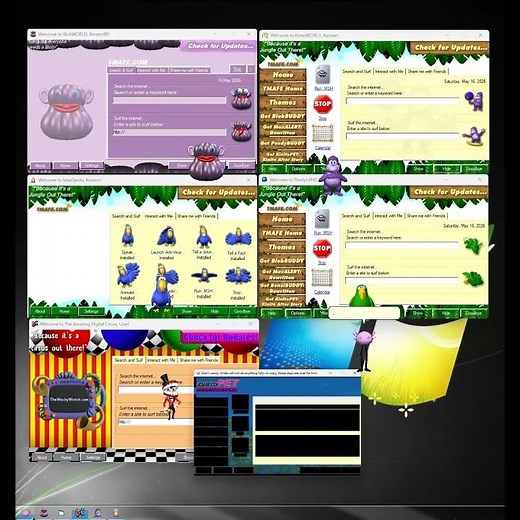Open Share me with Friends tab in BlobWORLD
The width and height of the screenshot is (520, 520).
pos(189,70)
